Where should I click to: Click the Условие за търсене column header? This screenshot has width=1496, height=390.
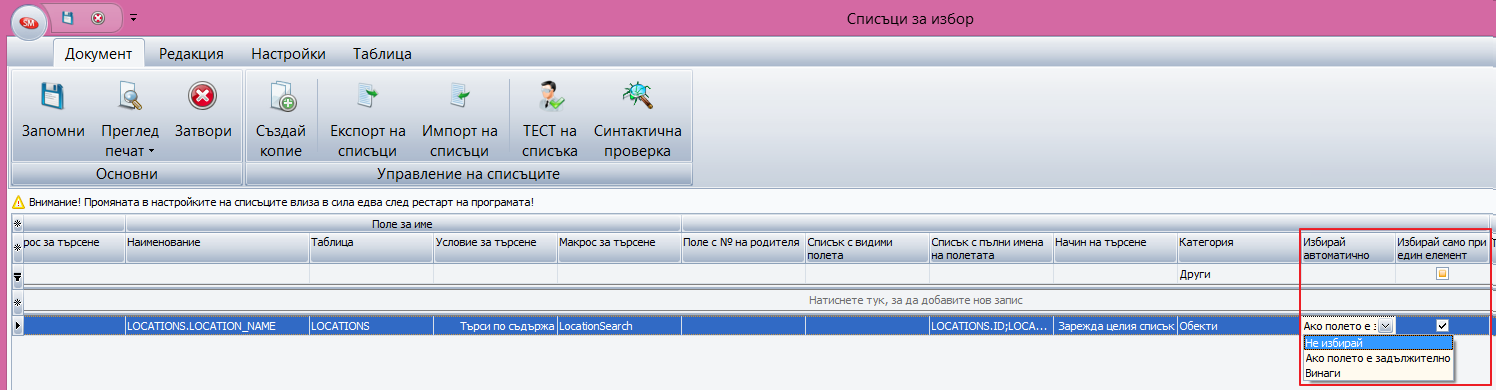[495, 248]
